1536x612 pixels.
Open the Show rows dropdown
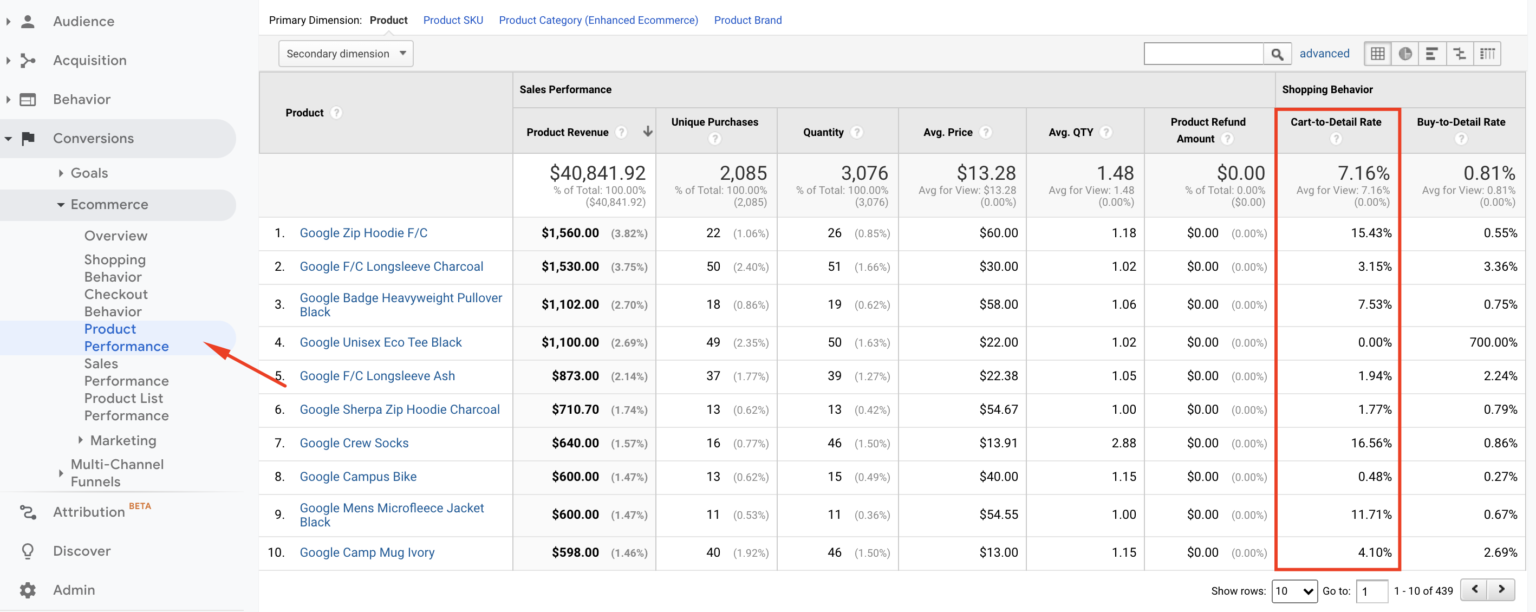(x=1294, y=591)
